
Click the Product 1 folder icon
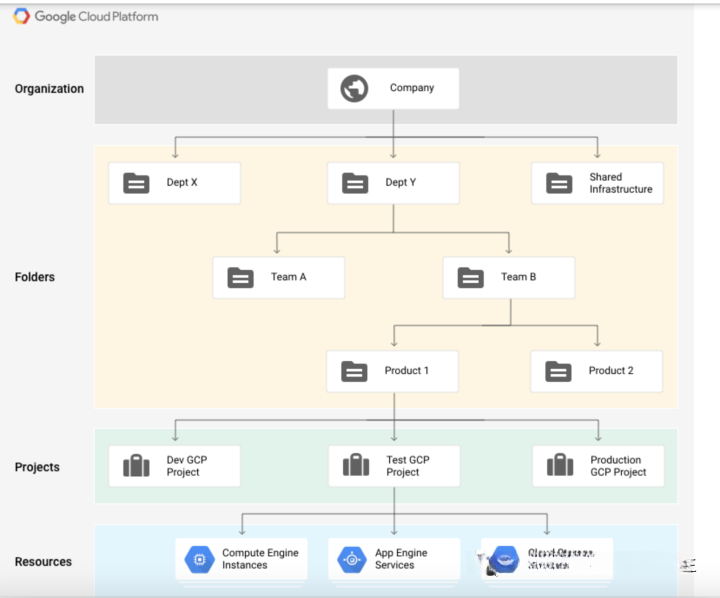[x=354, y=372]
